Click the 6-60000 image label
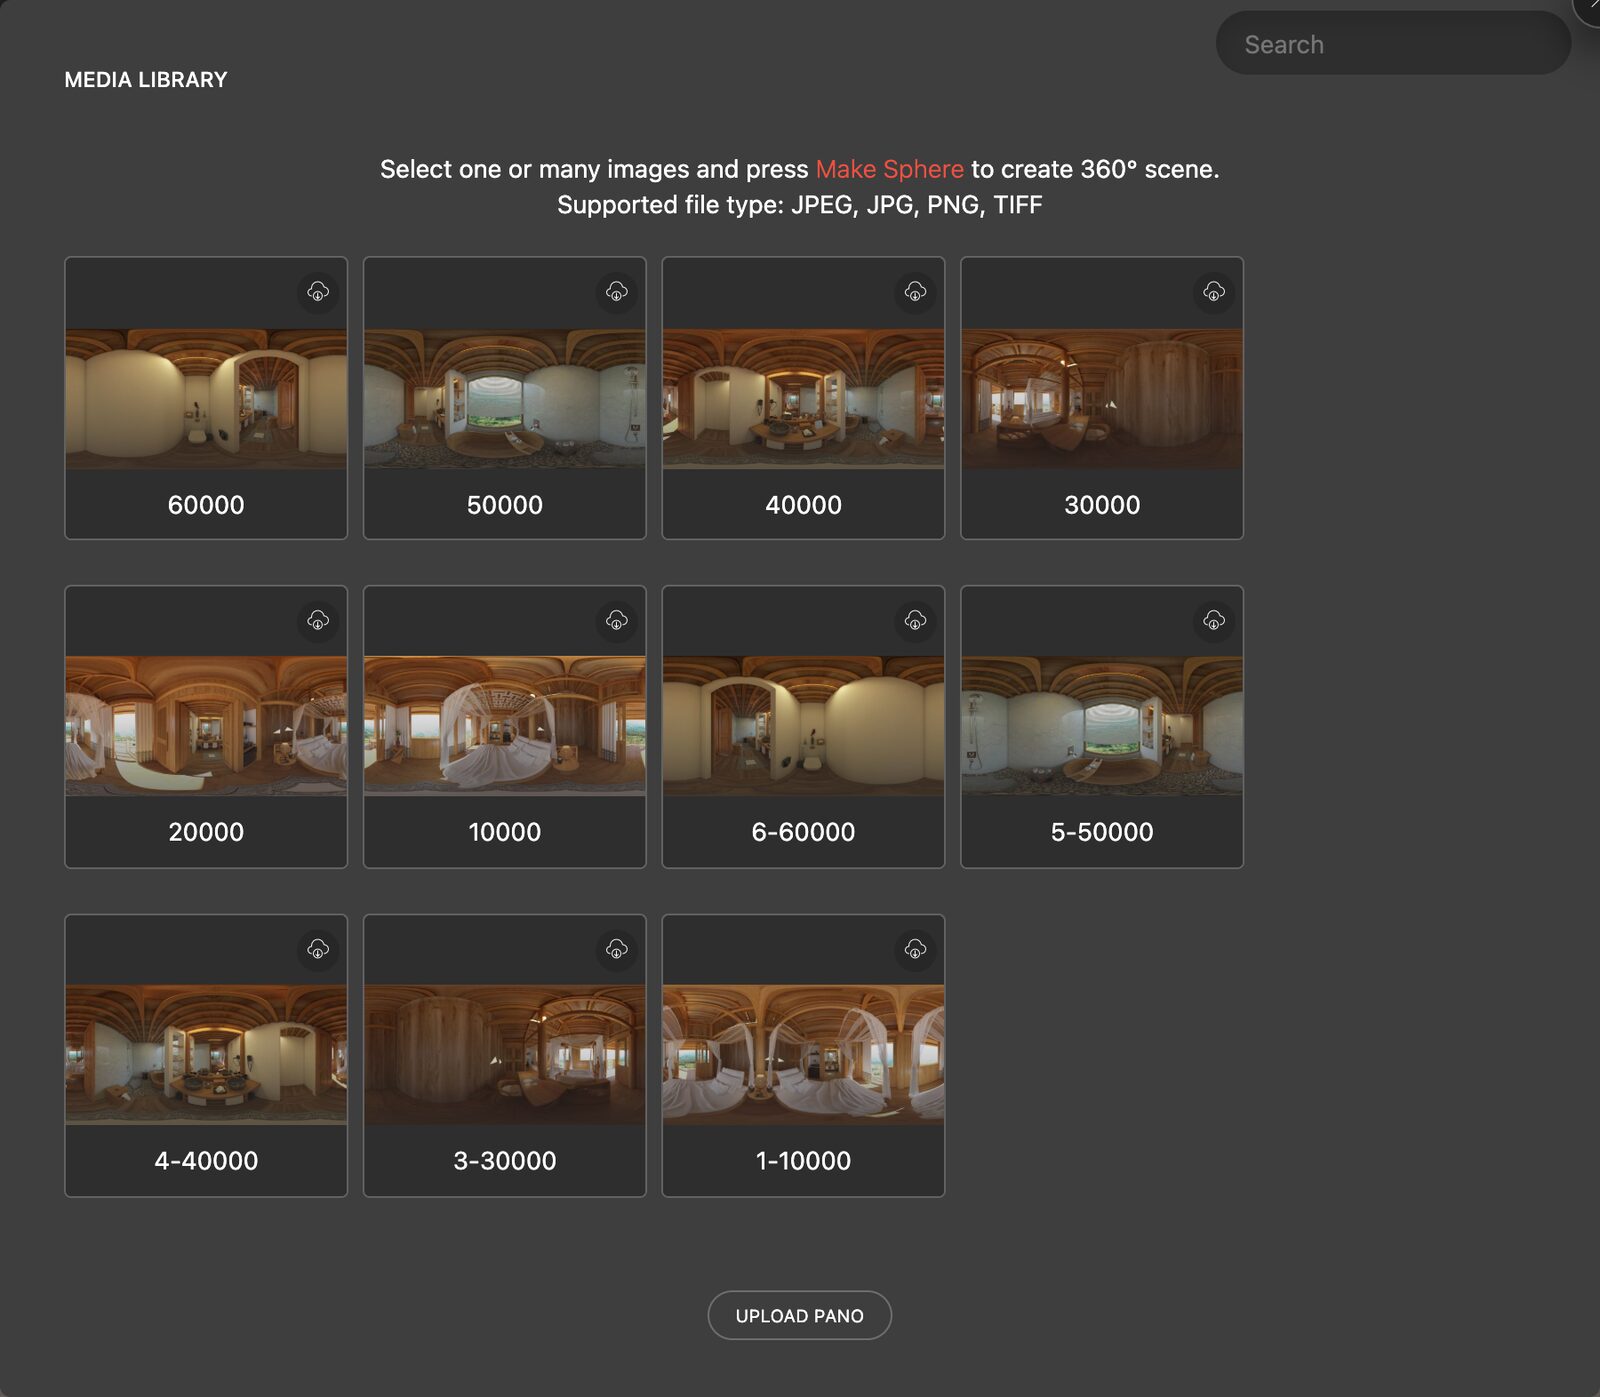The height and width of the screenshot is (1397, 1600). [x=803, y=832]
